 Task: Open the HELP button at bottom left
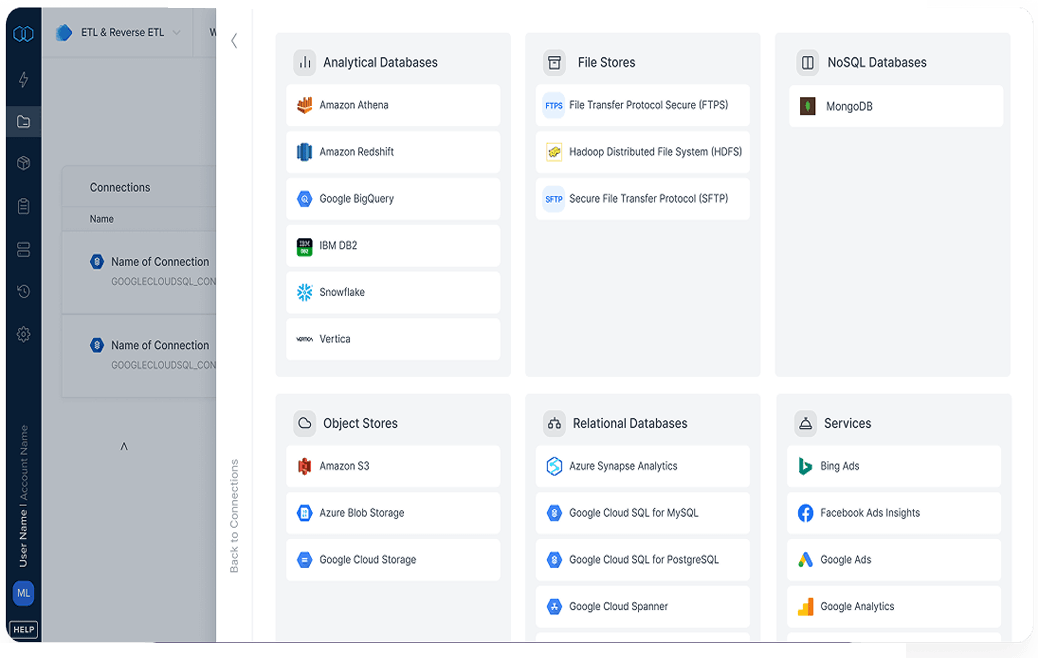click(x=22, y=630)
